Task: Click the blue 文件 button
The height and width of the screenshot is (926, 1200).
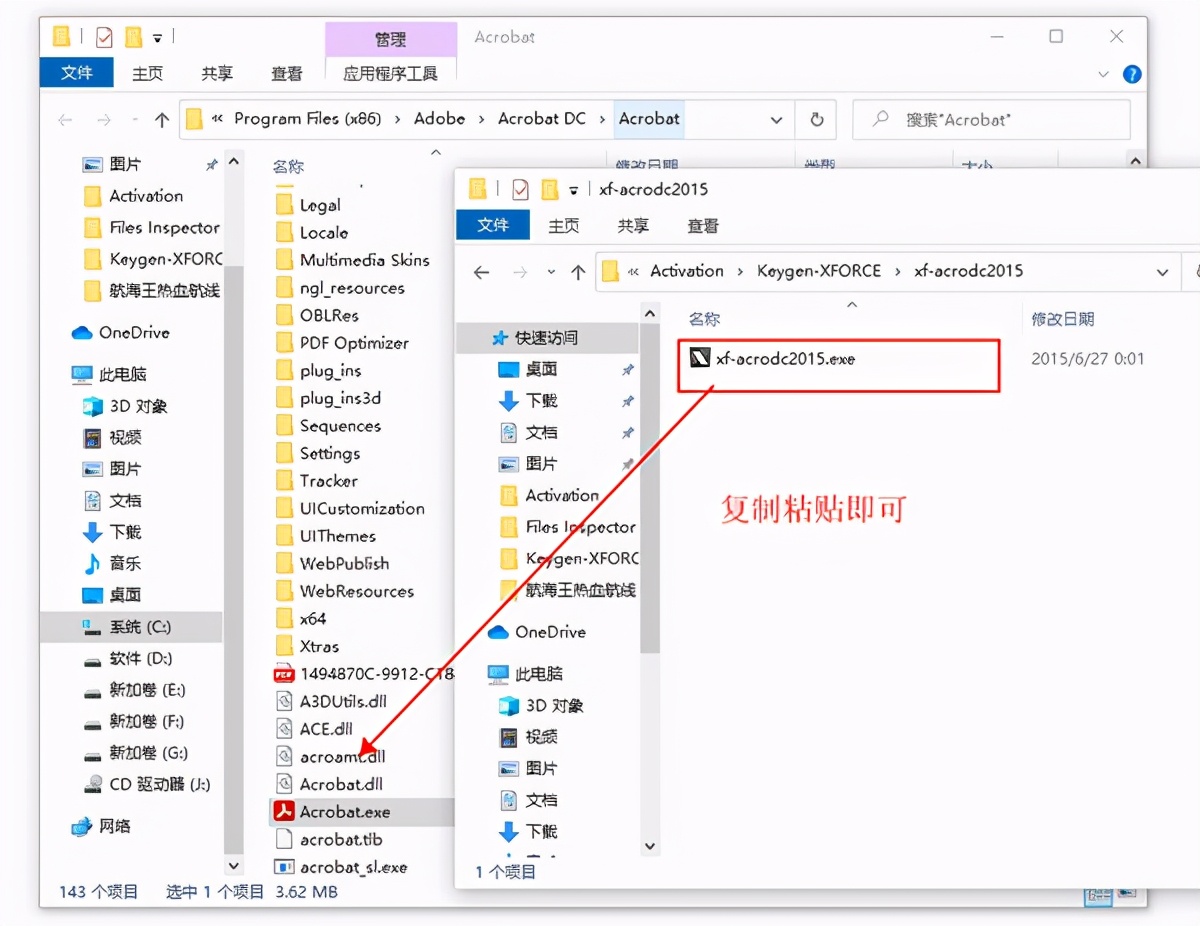Action: [76, 72]
